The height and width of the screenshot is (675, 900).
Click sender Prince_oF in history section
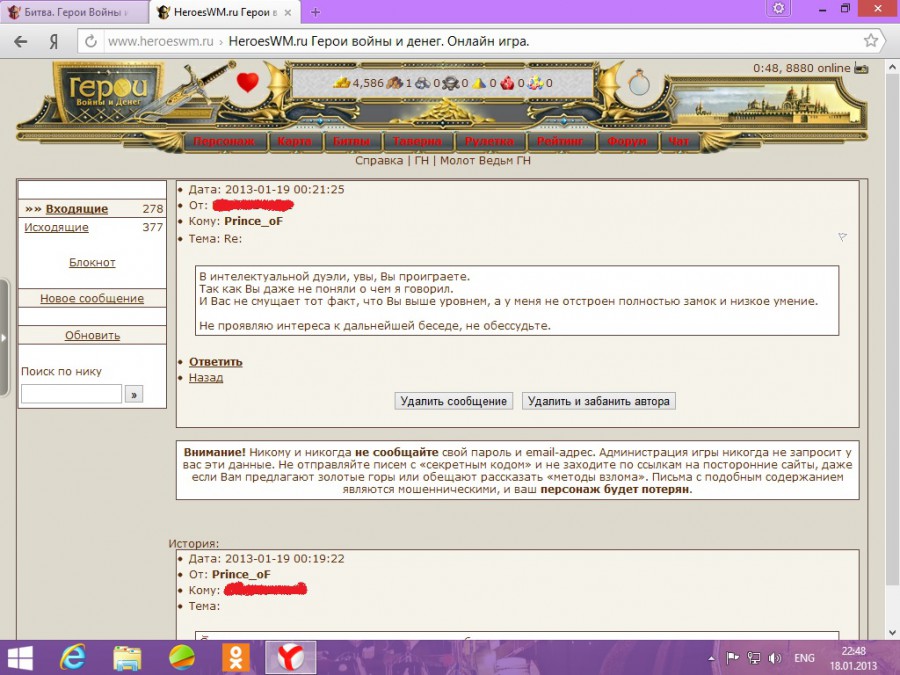(x=241, y=575)
